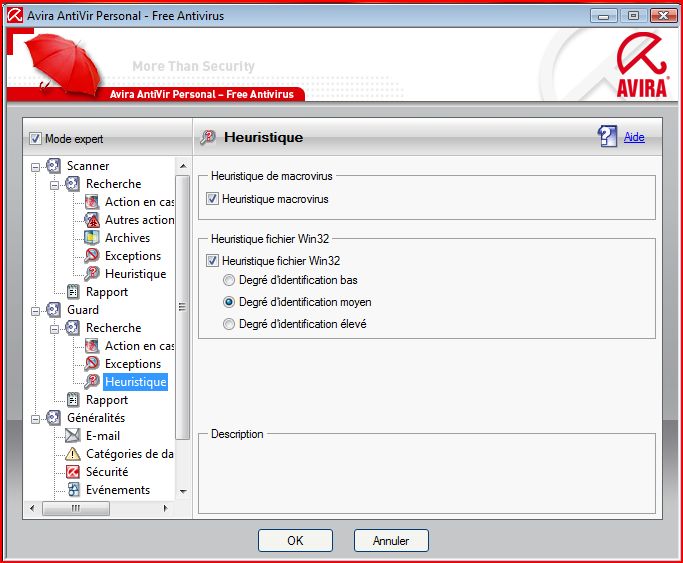
Task: Minimize the Avira window
Action: [603, 16]
